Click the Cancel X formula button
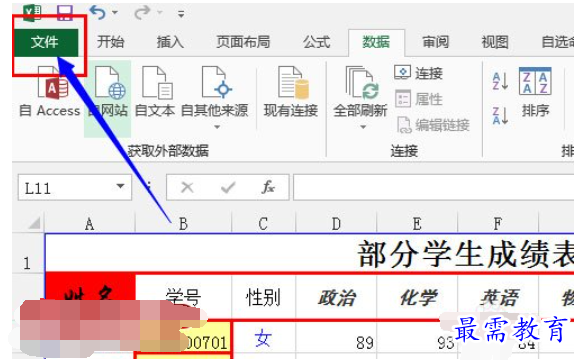Screen dimensions: 576x361 pos(187,188)
